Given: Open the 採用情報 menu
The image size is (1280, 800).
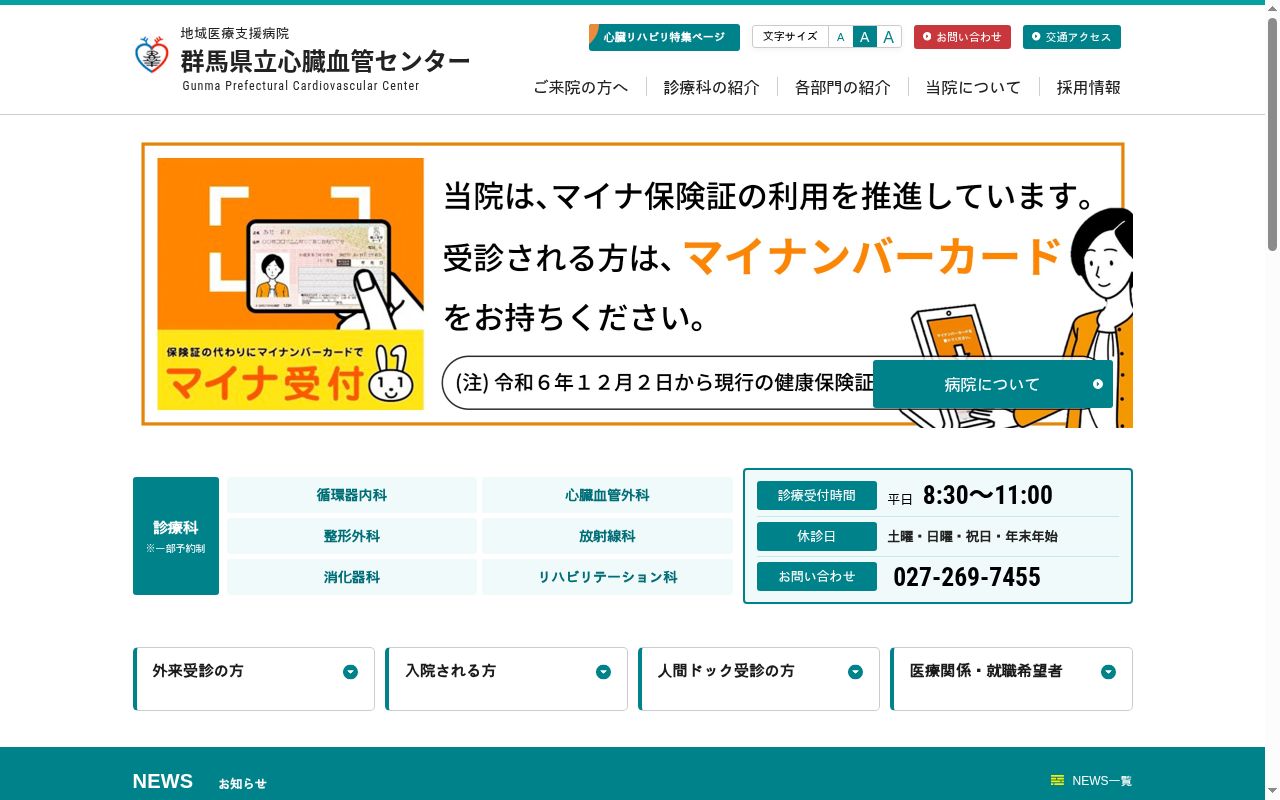Looking at the screenshot, I should pos(1089,87).
